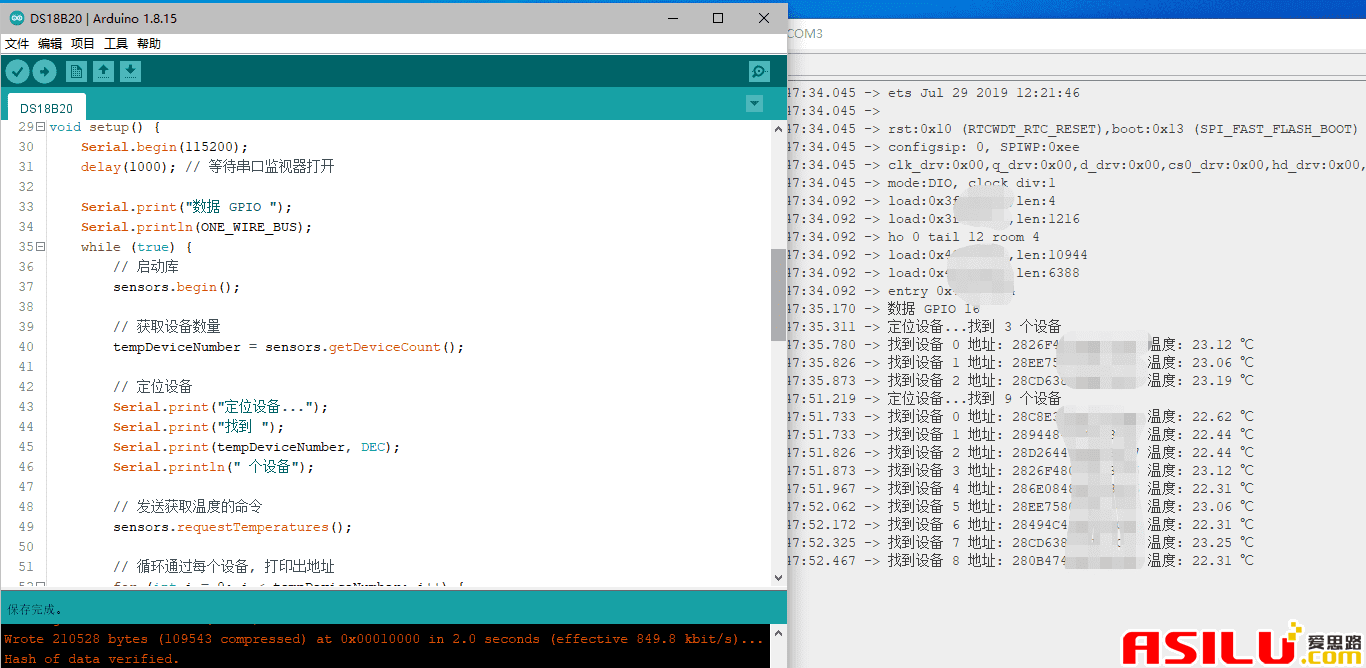The height and width of the screenshot is (668, 1366).
Task: Click the Serial.println(ONE_WIRE_BUS) line
Action: tap(197, 227)
